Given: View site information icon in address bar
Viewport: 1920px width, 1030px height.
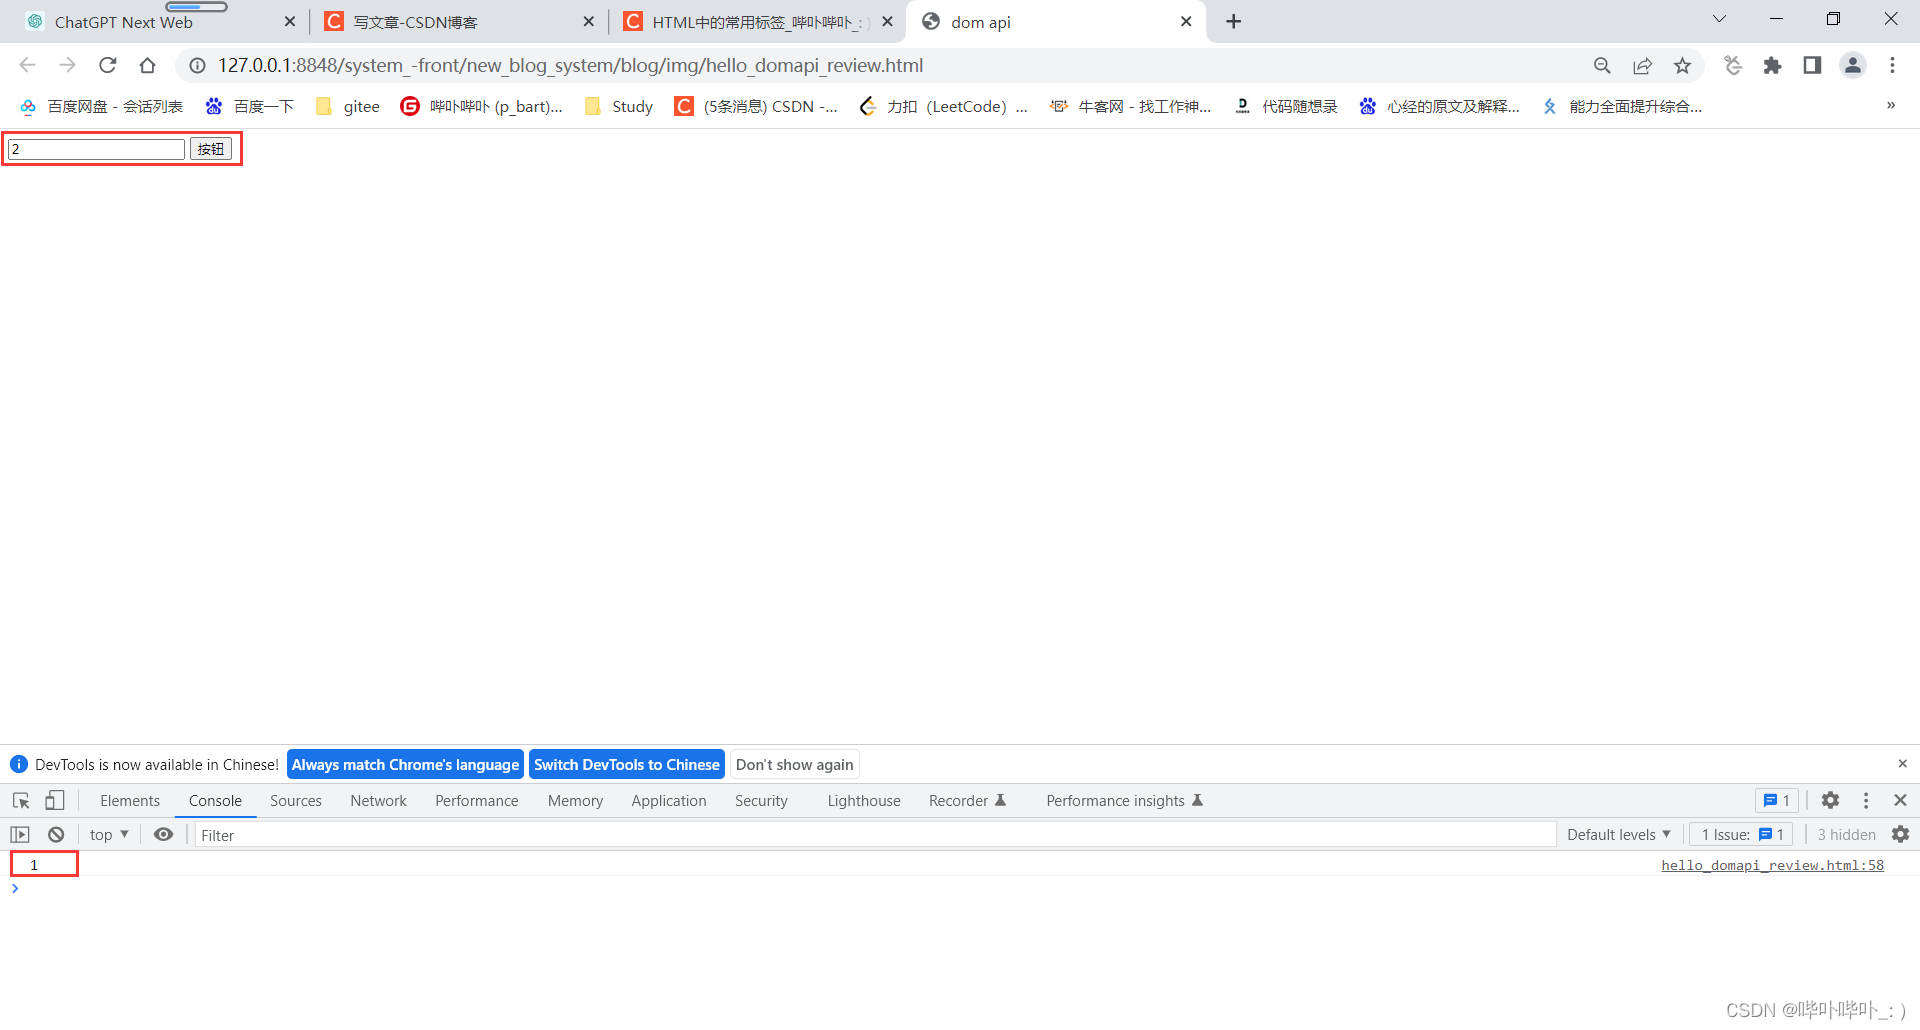Looking at the screenshot, I should click(x=198, y=65).
